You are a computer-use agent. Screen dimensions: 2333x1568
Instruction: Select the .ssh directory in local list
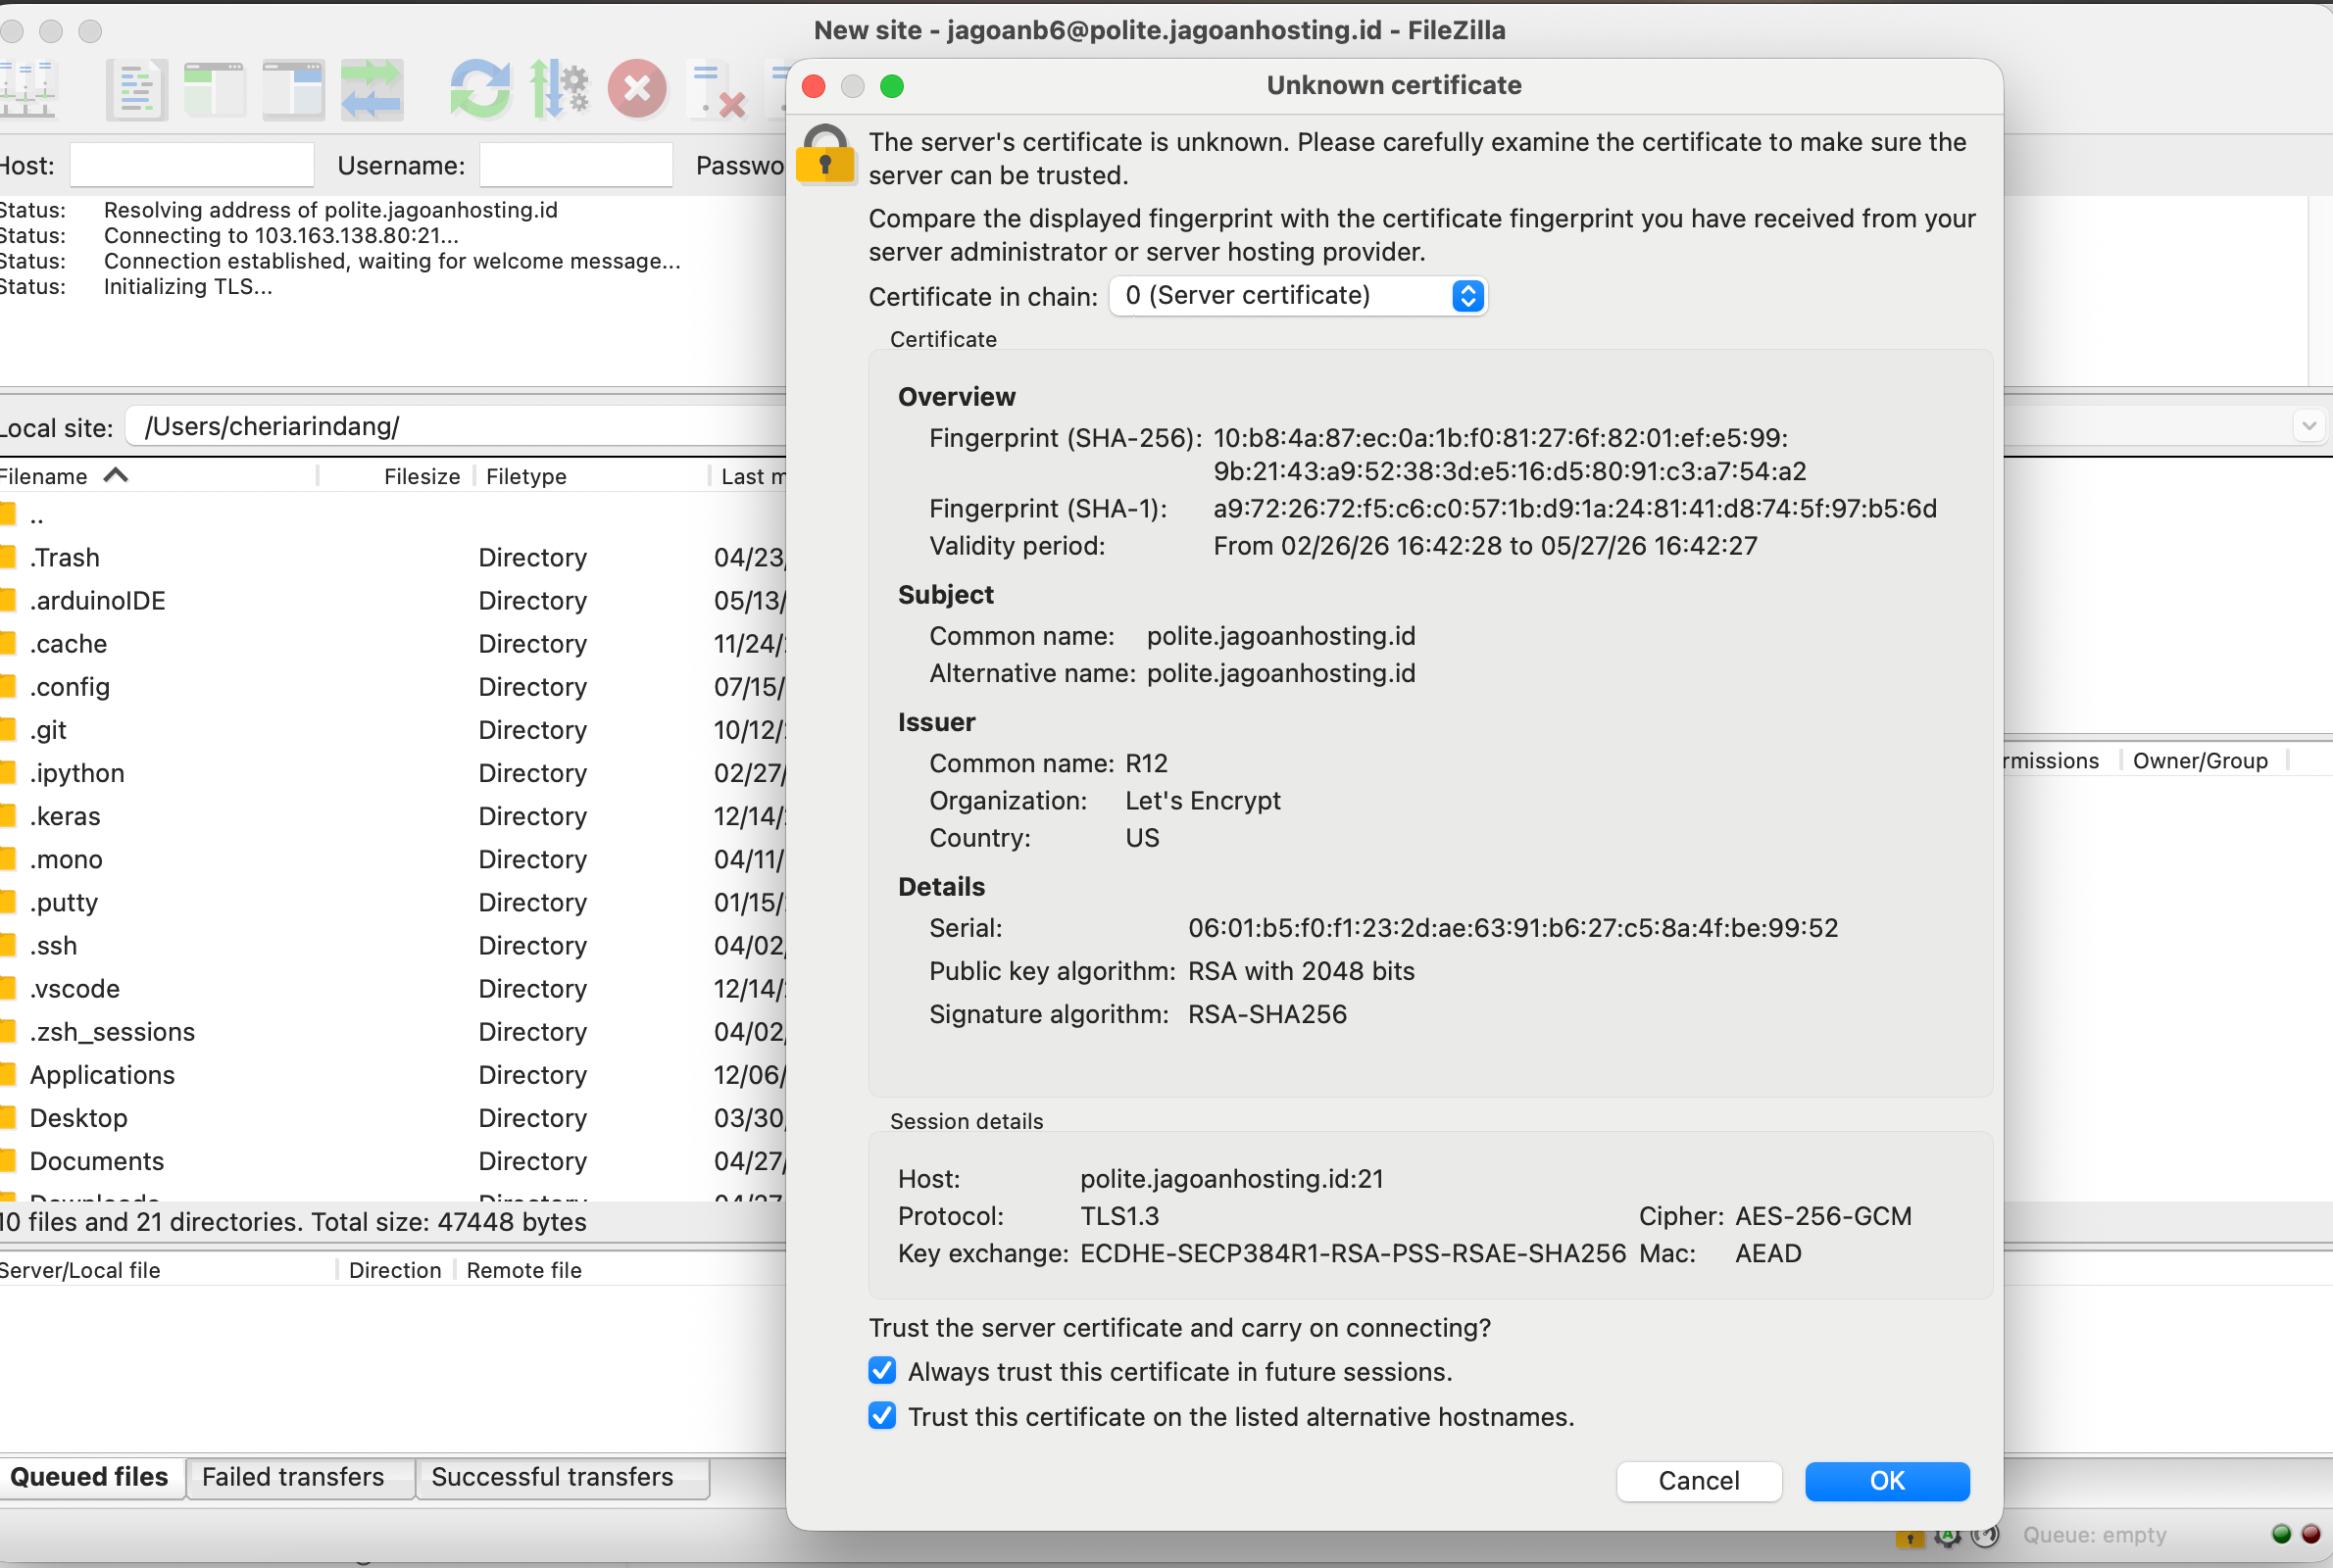click(x=54, y=946)
